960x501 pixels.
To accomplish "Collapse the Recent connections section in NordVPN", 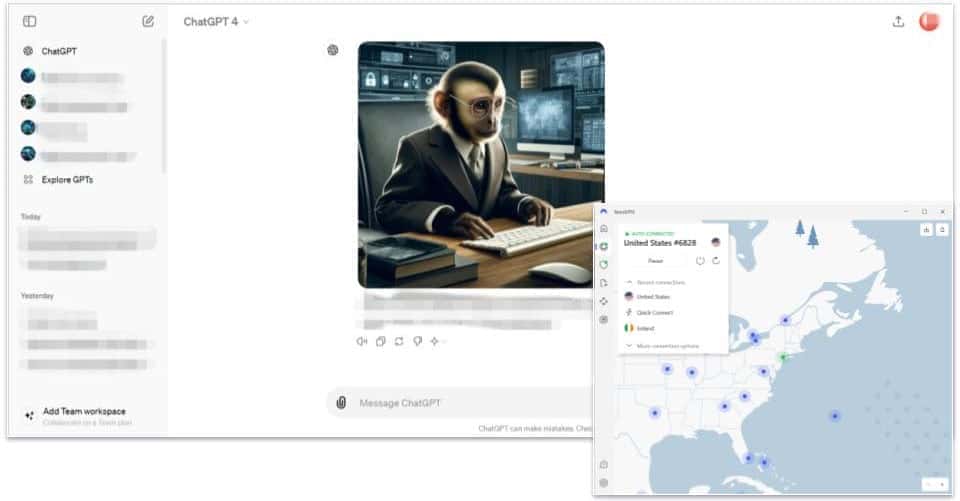I will pyautogui.click(x=654, y=282).
